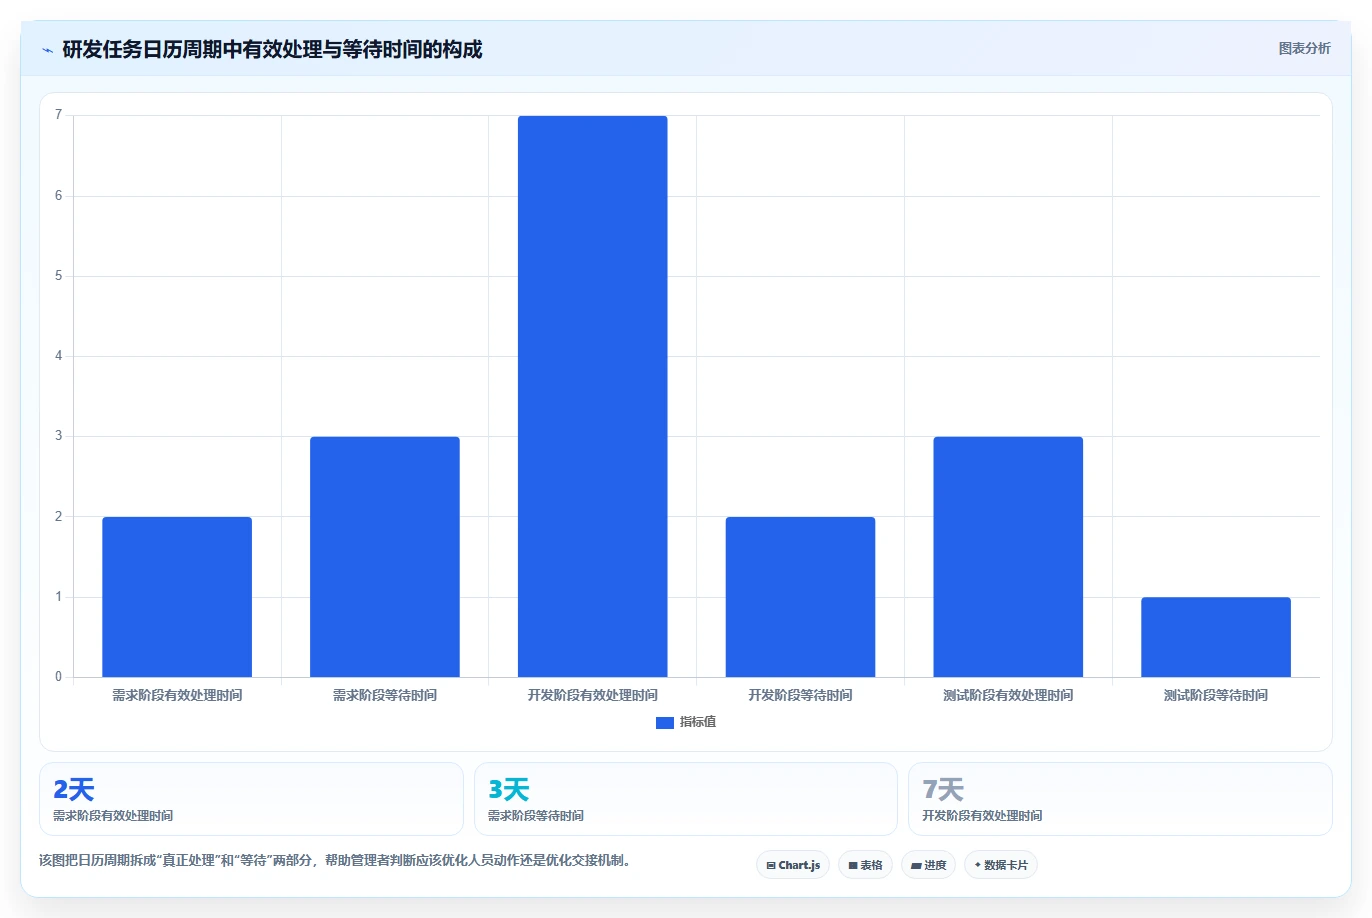Viewport: 1372px width, 918px height.
Task: Click the description text starting 该图把日历周期
Action: click(335, 860)
